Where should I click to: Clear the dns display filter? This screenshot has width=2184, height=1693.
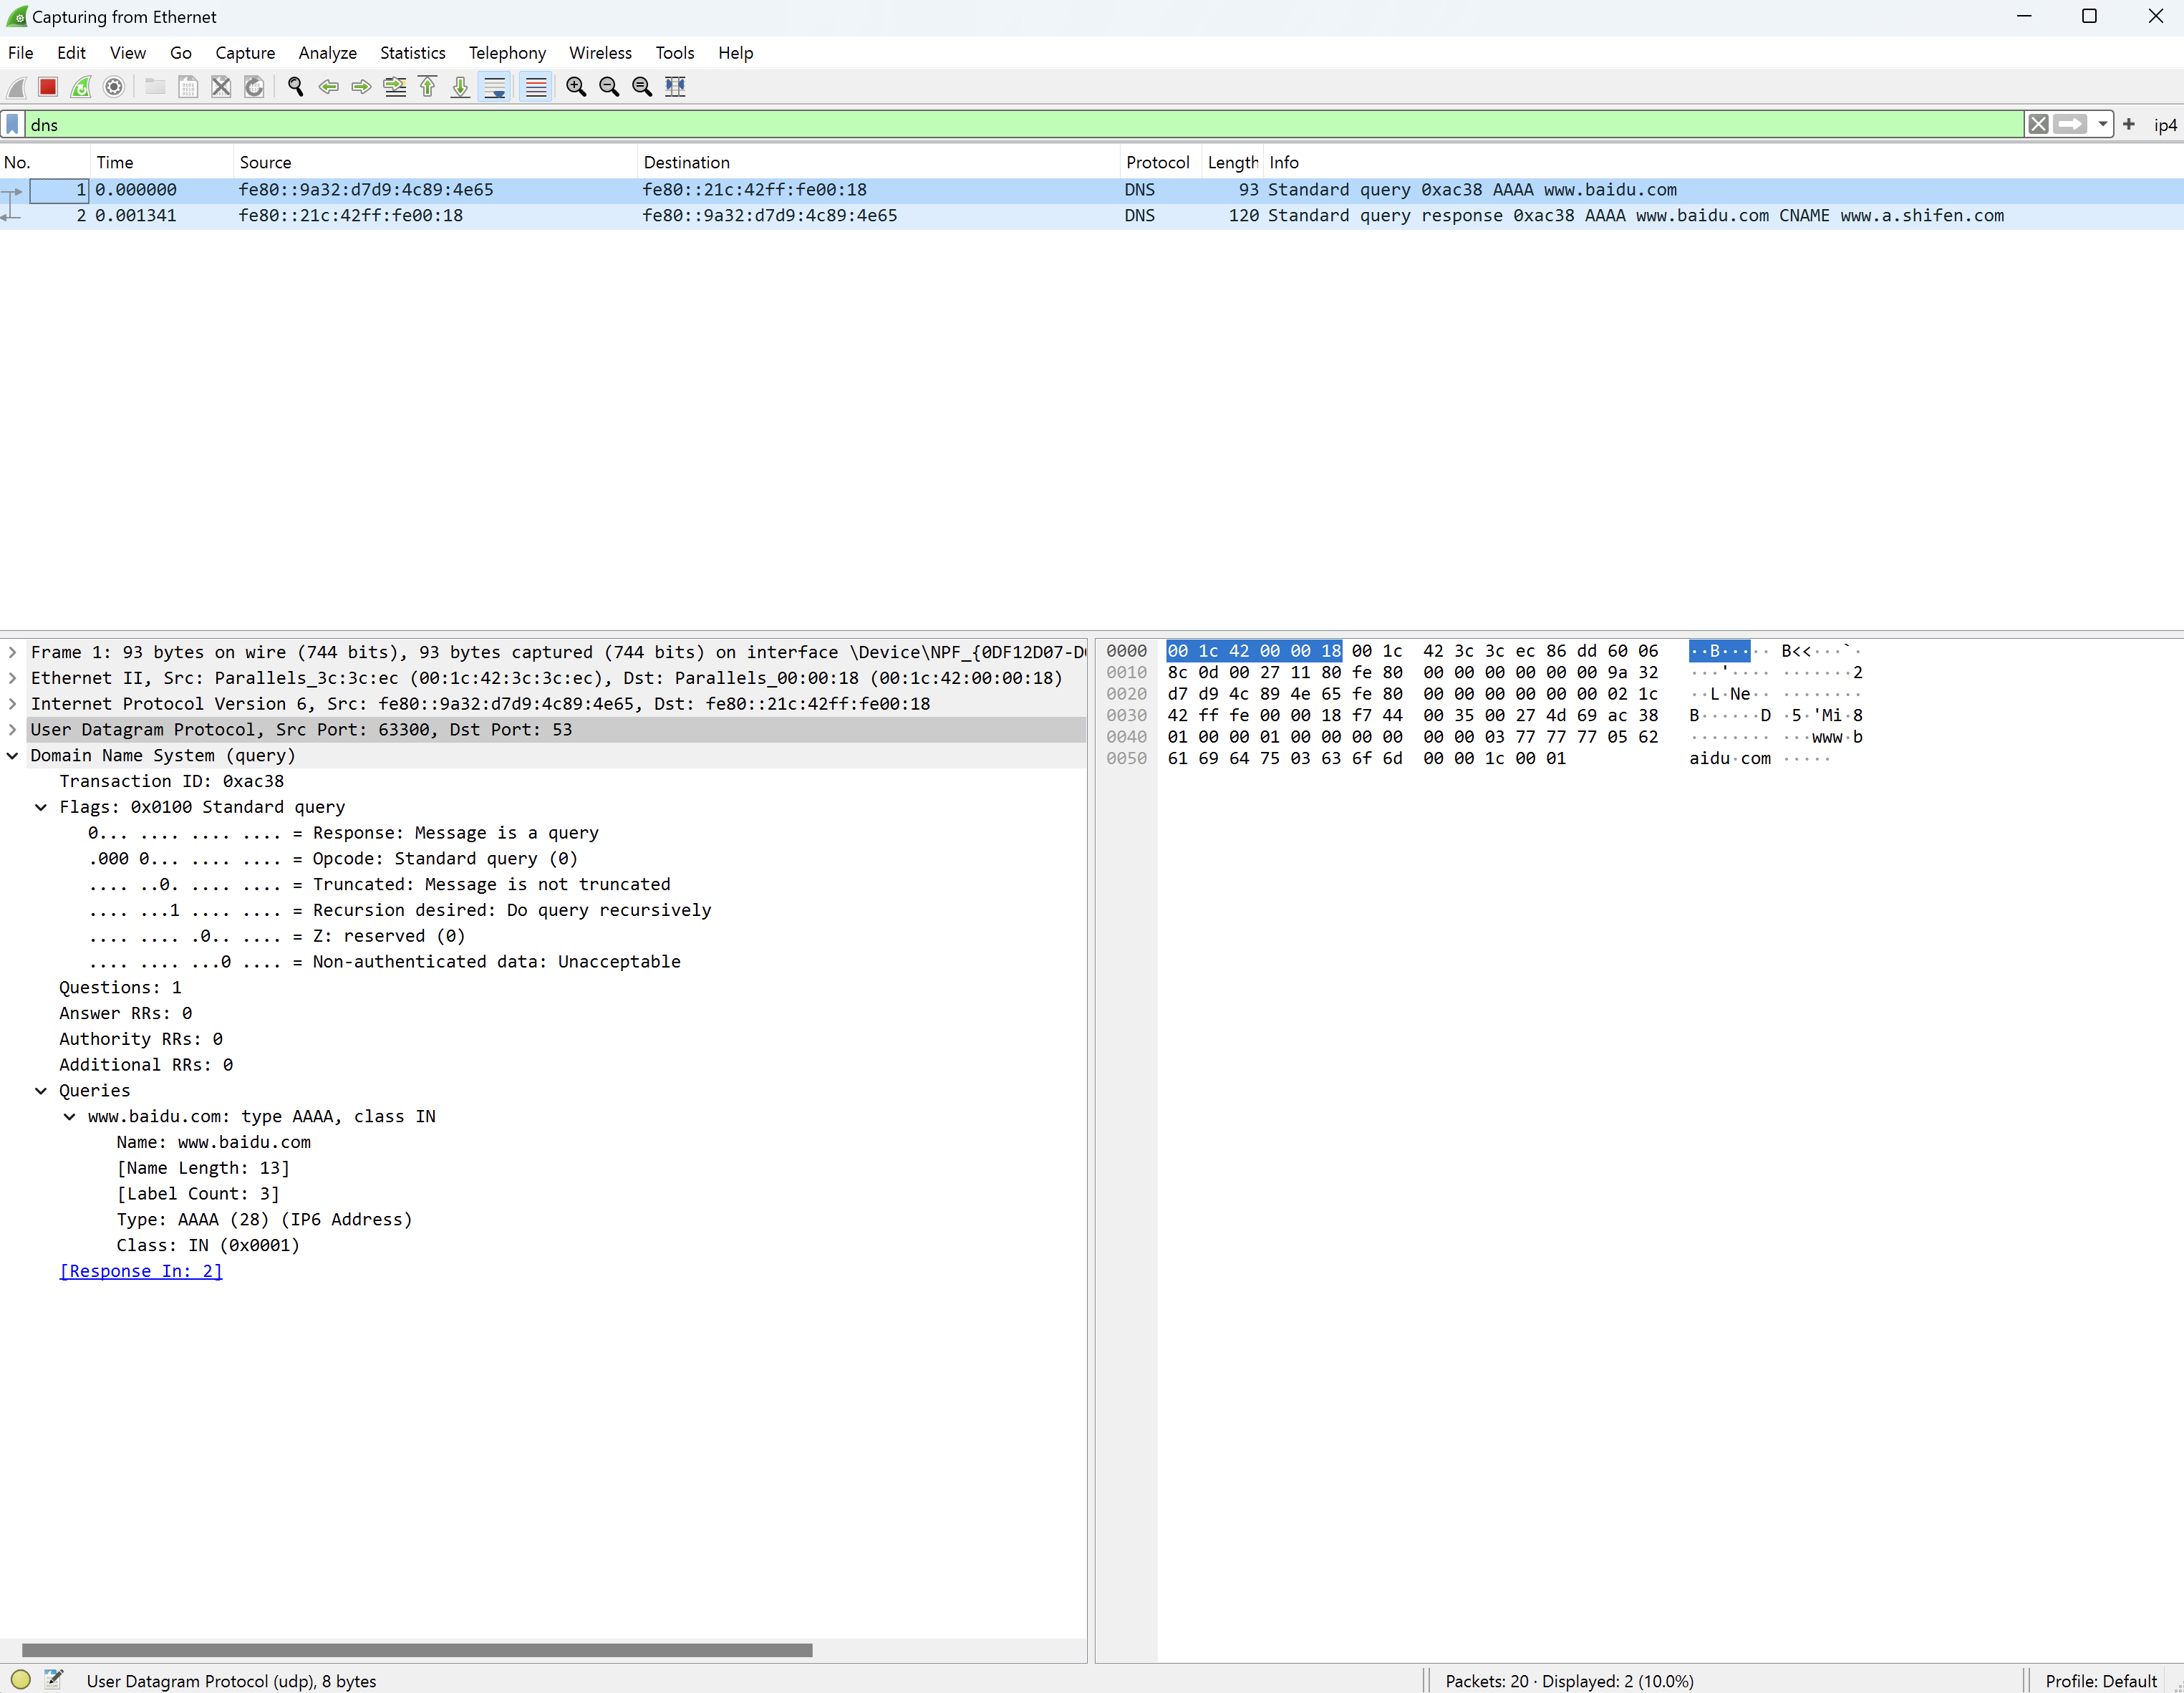tap(2038, 125)
